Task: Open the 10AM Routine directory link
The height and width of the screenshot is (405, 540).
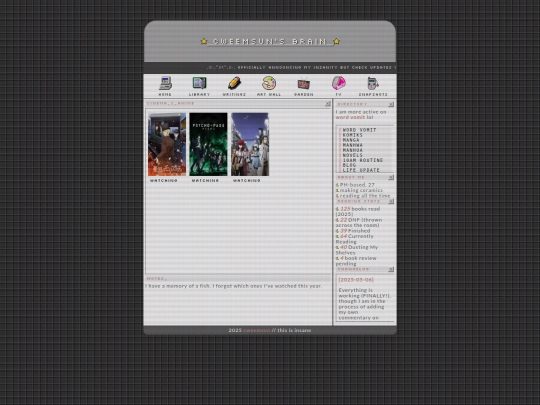Action: [x=363, y=160]
